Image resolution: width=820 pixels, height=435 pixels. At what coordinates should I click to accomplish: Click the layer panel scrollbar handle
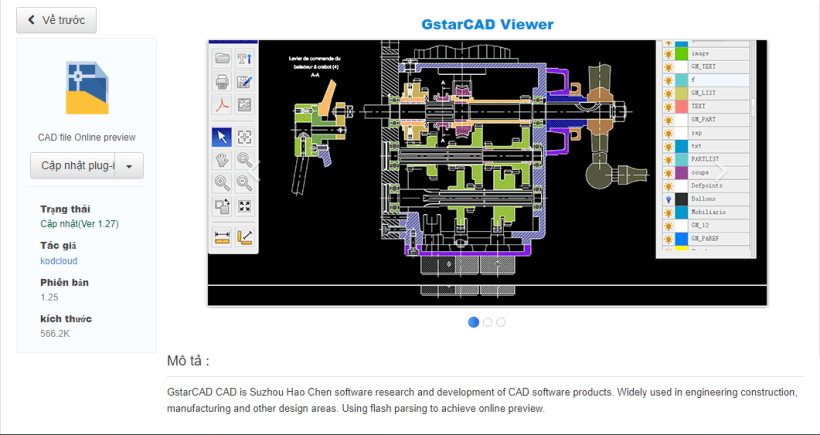click(x=754, y=108)
